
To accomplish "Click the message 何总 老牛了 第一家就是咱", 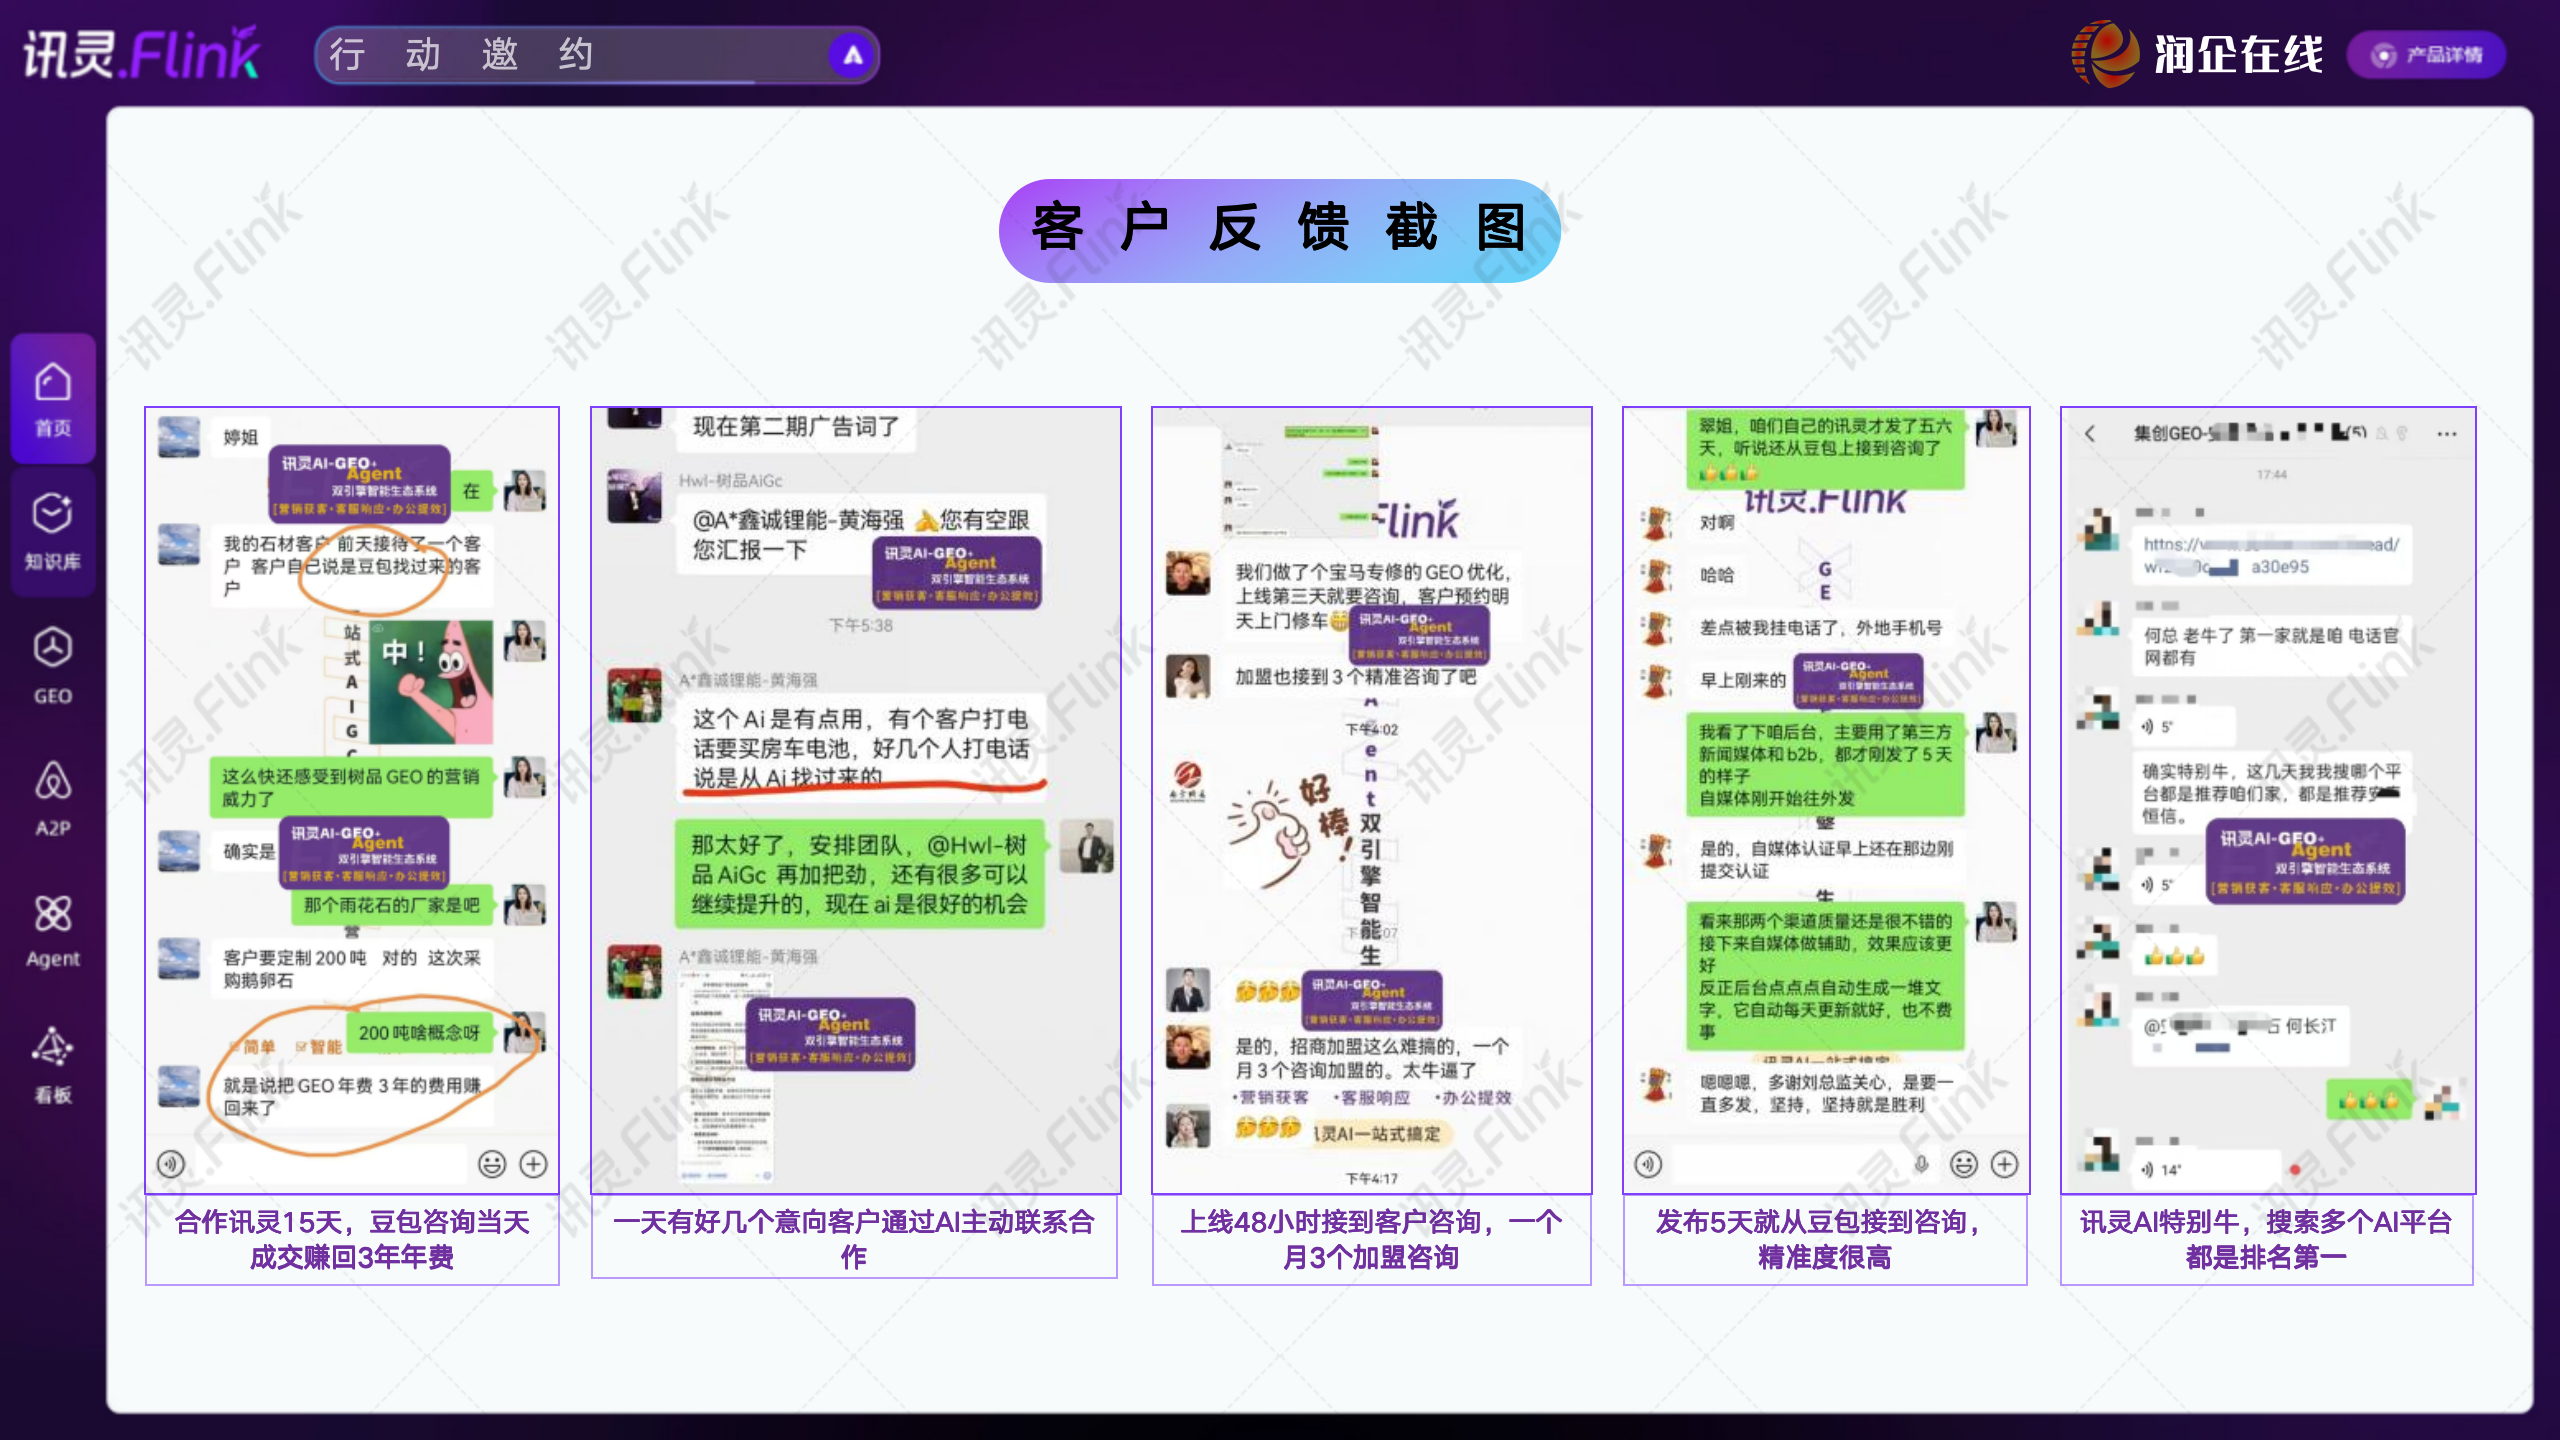I will click(2271, 646).
